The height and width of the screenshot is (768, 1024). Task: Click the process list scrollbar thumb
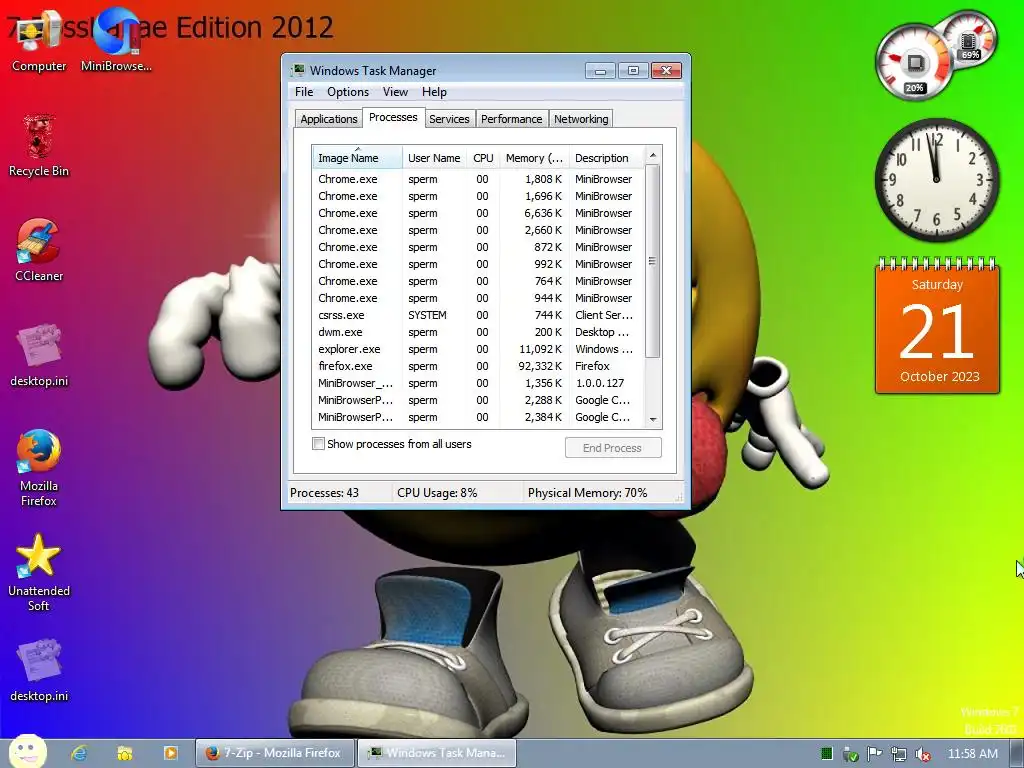652,261
